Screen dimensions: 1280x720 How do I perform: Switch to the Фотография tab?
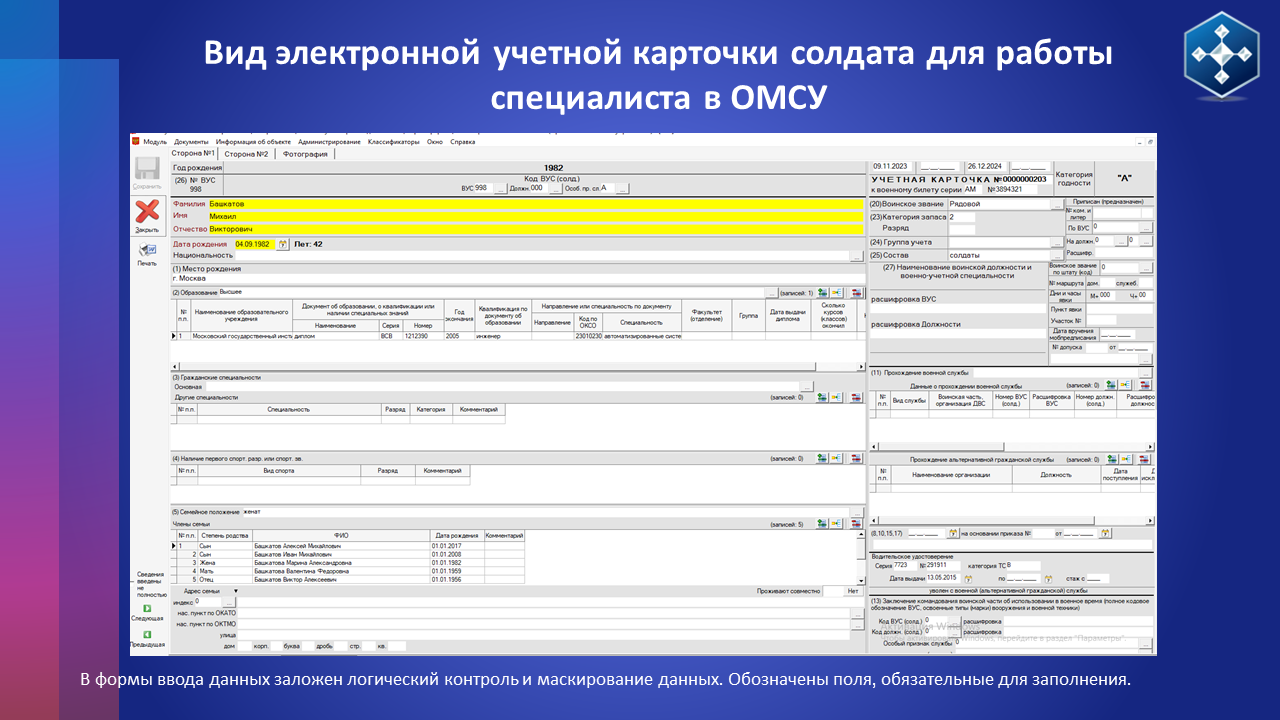305,154
